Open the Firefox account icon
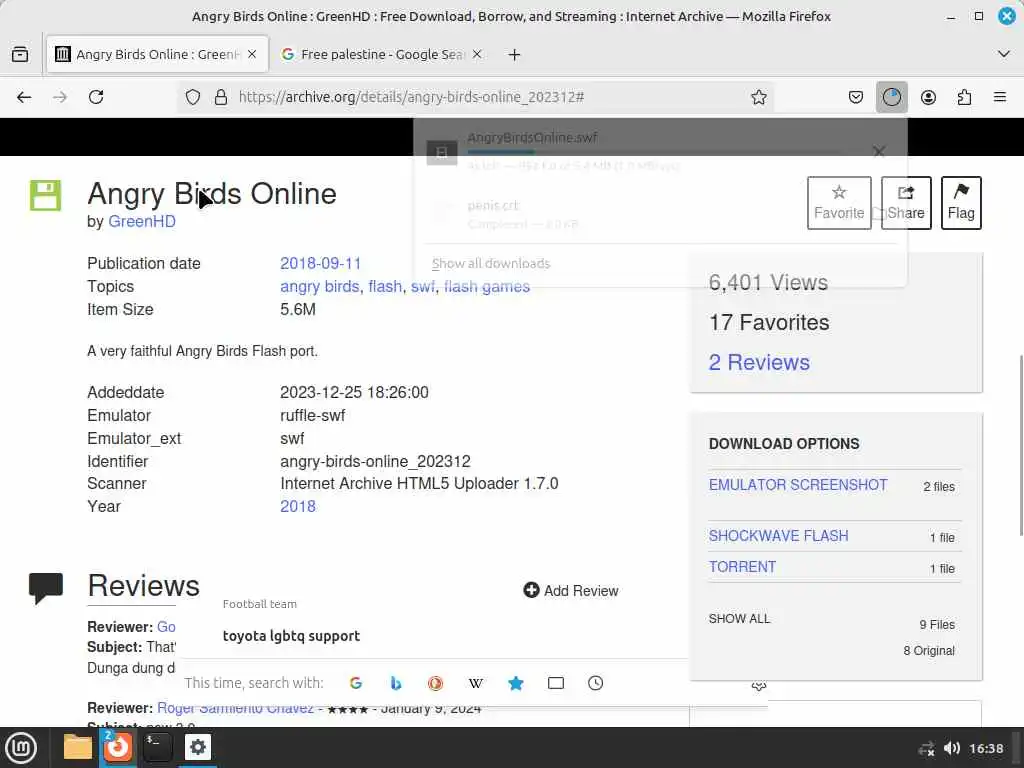 (x=928, y=97)
